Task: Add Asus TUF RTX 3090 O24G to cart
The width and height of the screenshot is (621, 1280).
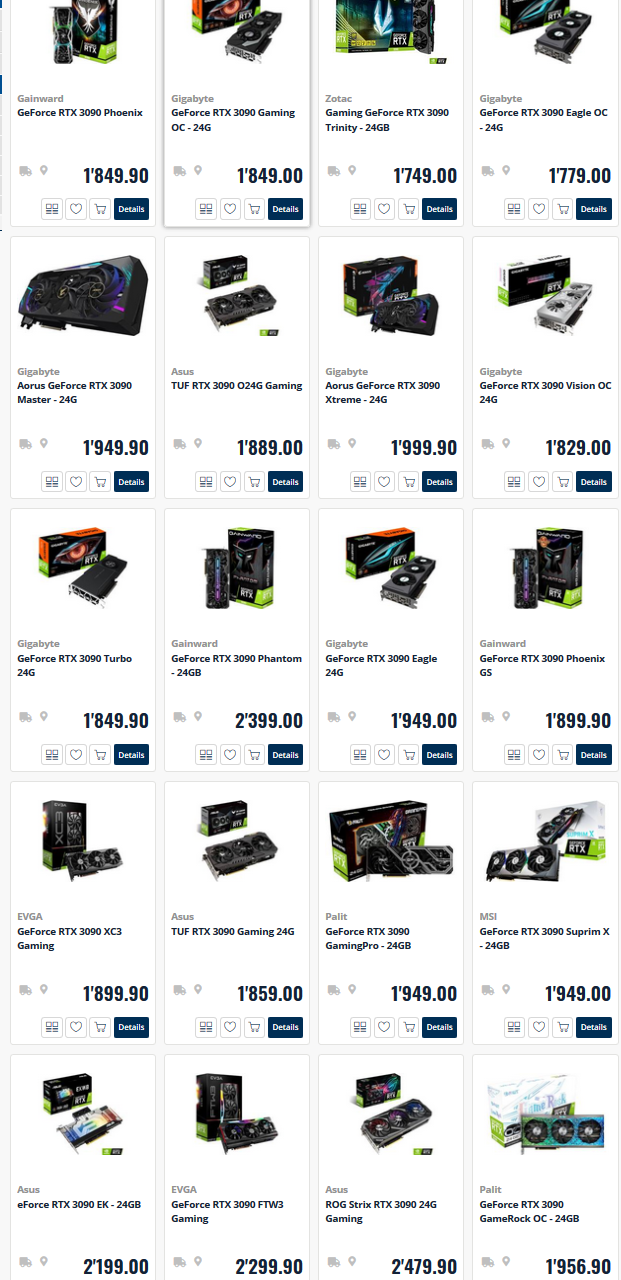Action: pos(254,482)
